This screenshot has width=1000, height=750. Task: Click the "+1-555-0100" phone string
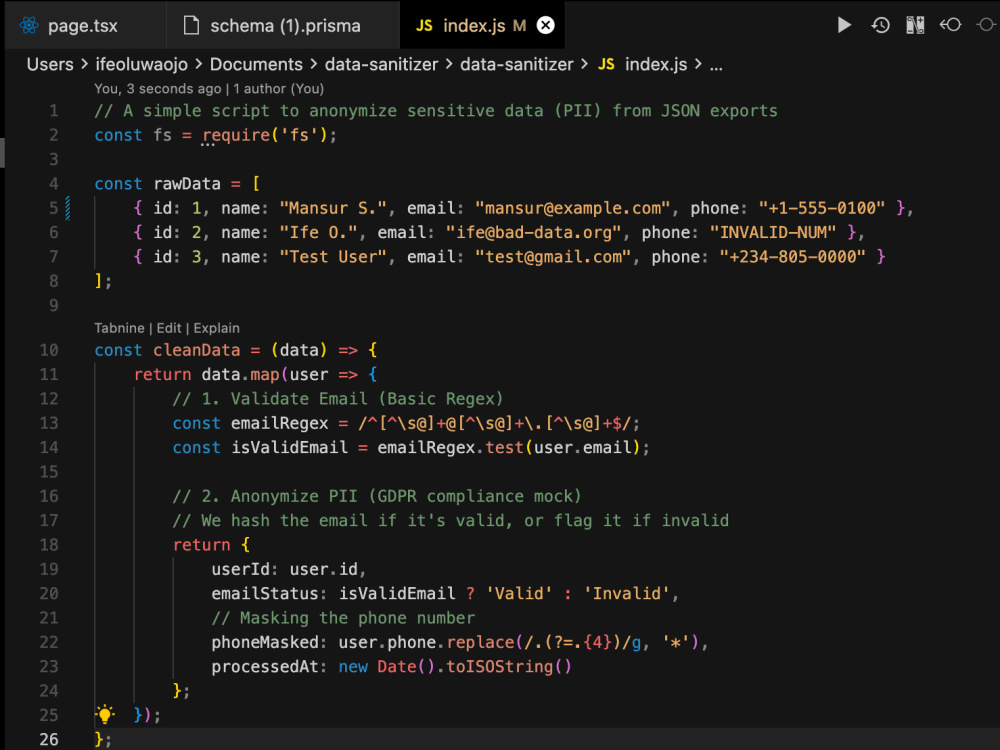coord(821,208)
